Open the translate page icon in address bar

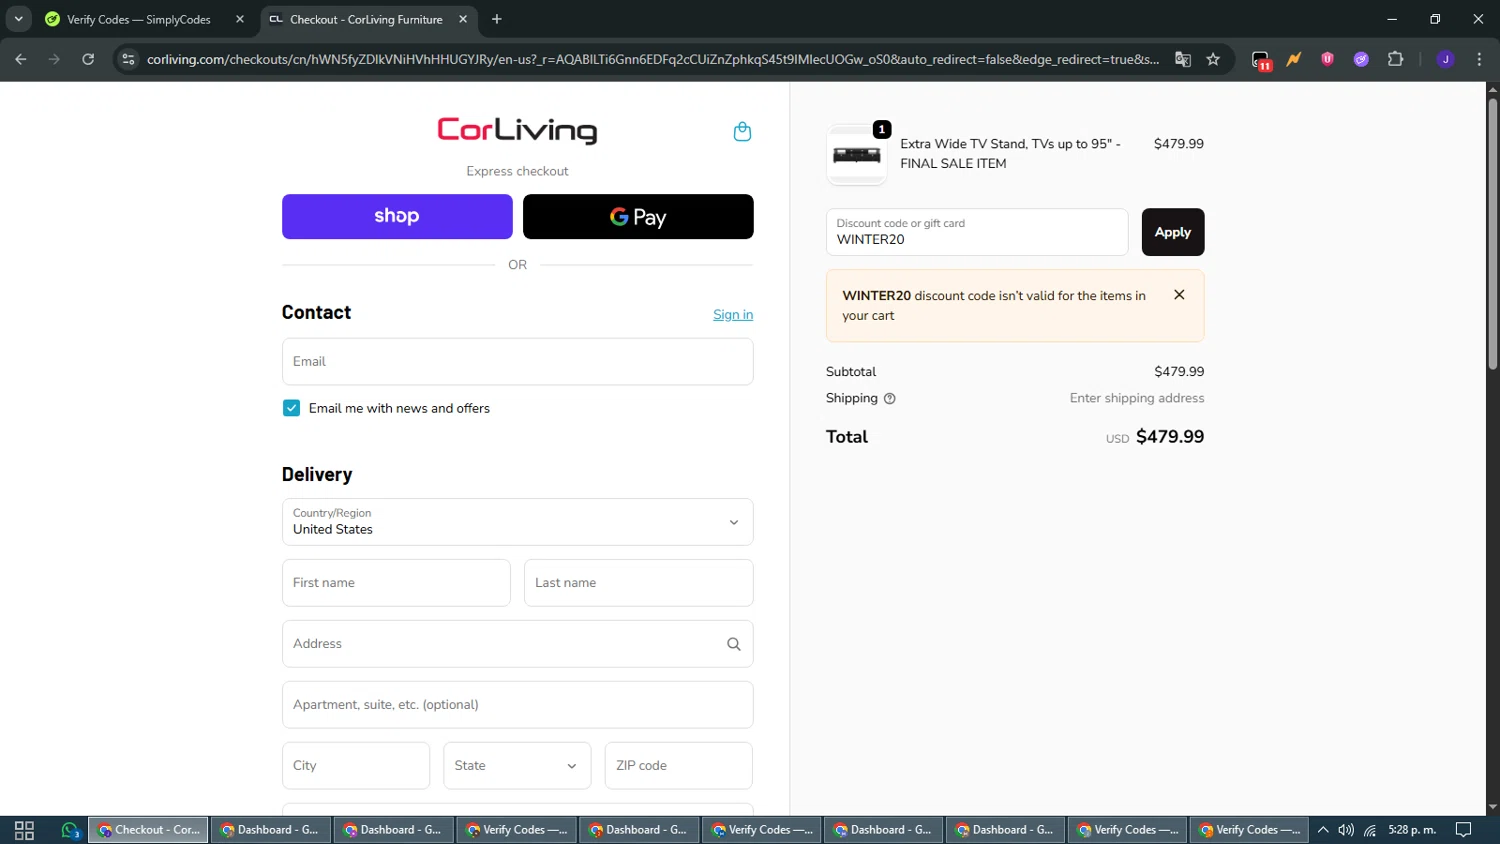click(x=1183, y=59)
